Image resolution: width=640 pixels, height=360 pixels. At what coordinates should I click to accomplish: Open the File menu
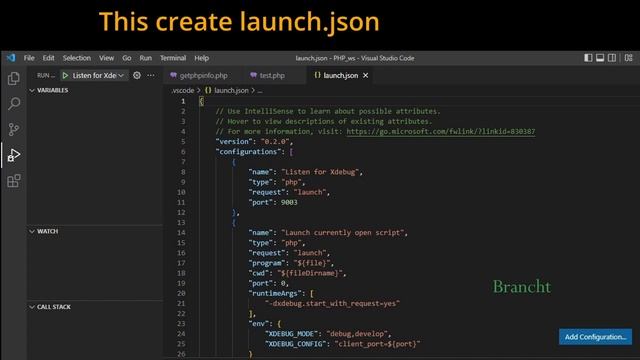[29, 58]
